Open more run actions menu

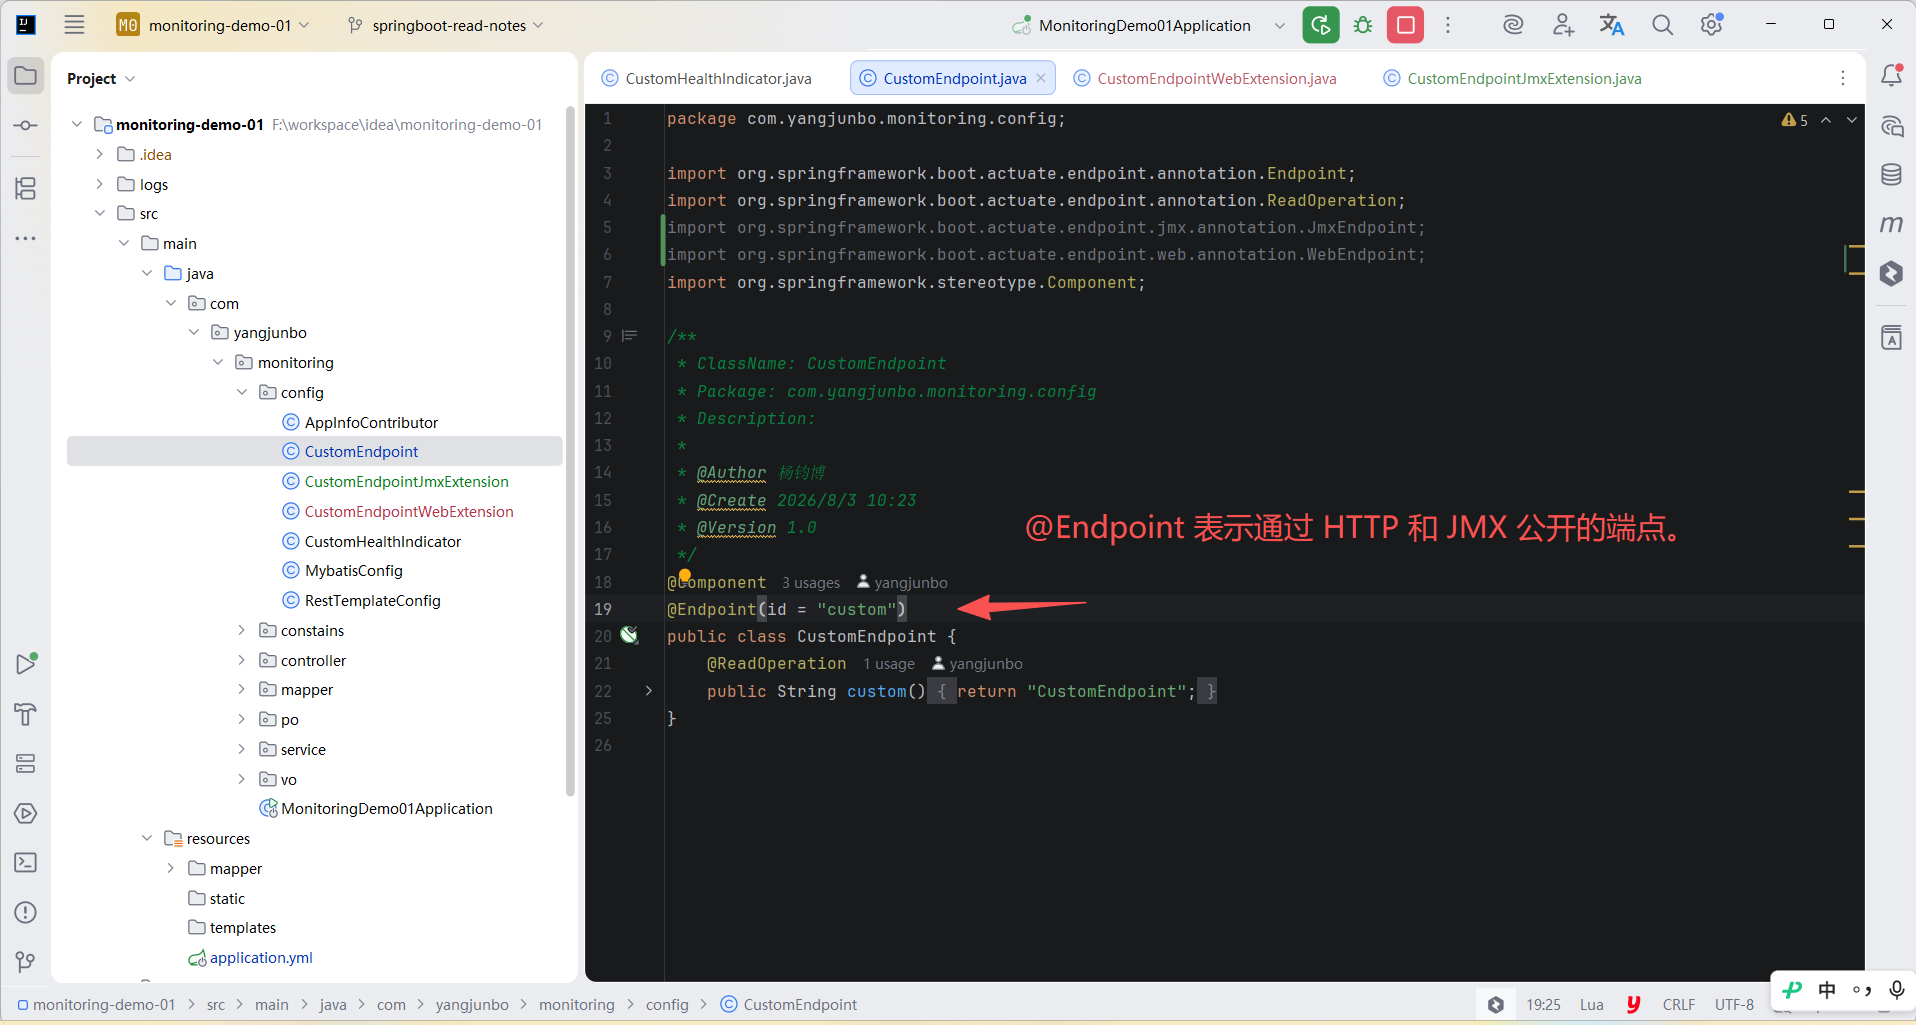click(1447, 25)
